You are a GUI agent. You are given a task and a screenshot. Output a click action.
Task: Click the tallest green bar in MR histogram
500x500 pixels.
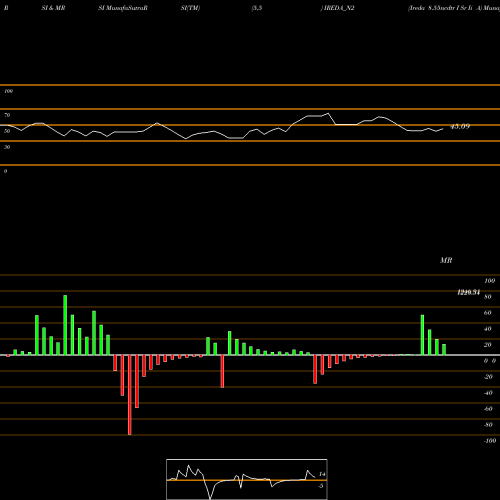pos(65,325)
